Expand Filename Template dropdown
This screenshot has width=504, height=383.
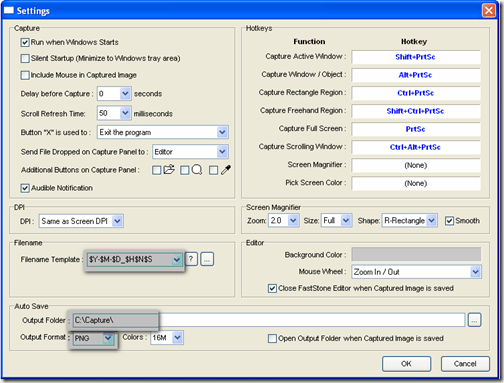(176, 259)
